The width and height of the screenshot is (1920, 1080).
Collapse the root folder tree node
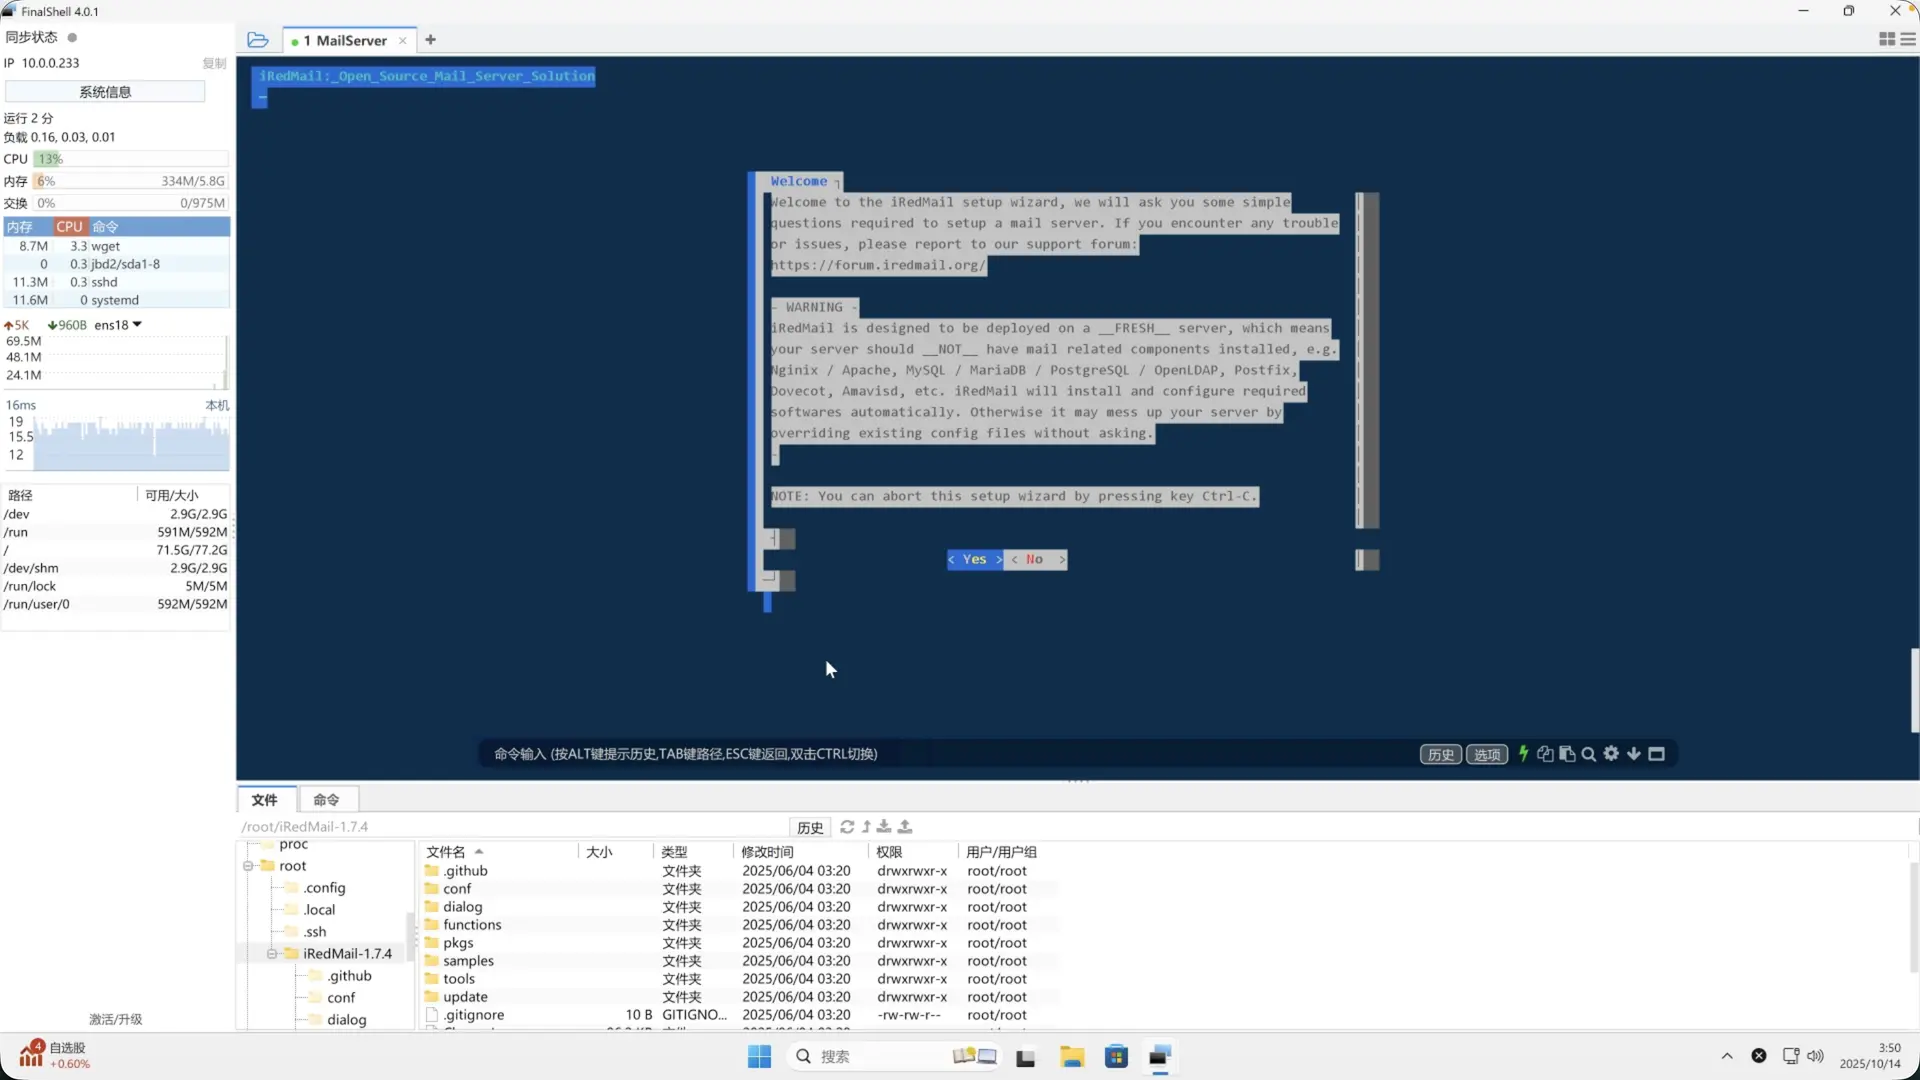click(248, 866)
